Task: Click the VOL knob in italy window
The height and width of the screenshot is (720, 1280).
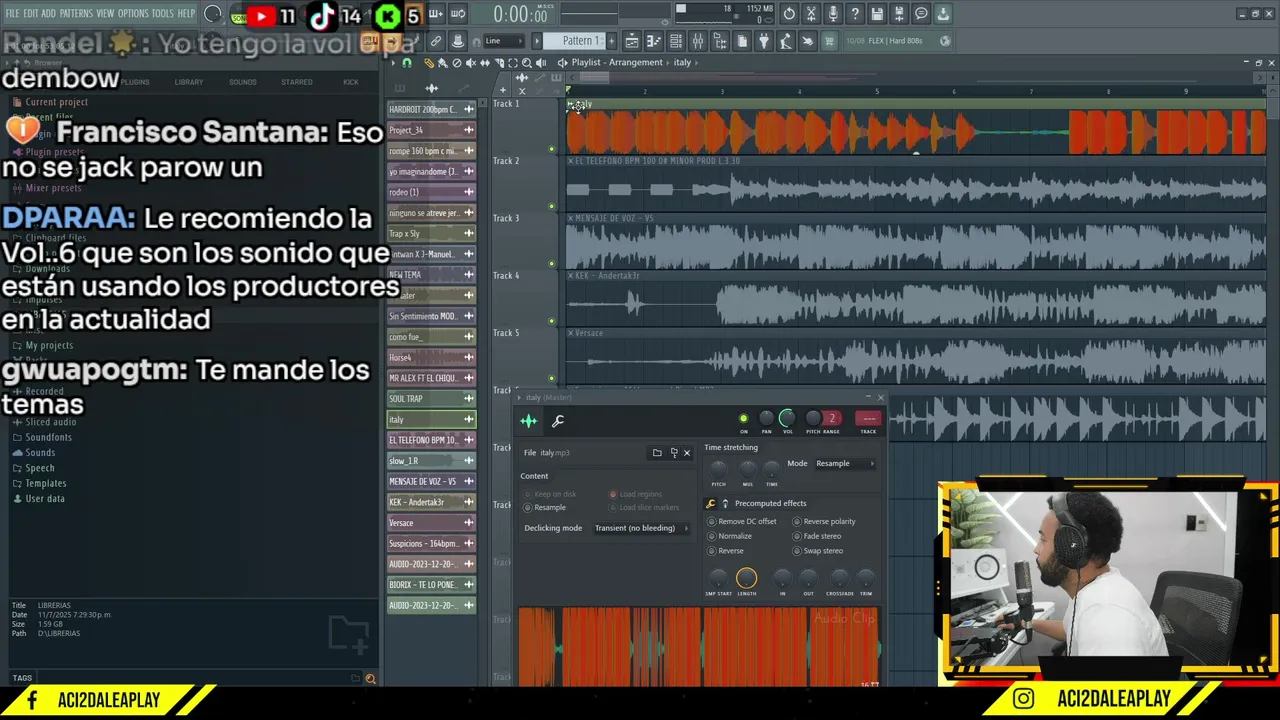Action: [788, 418]
